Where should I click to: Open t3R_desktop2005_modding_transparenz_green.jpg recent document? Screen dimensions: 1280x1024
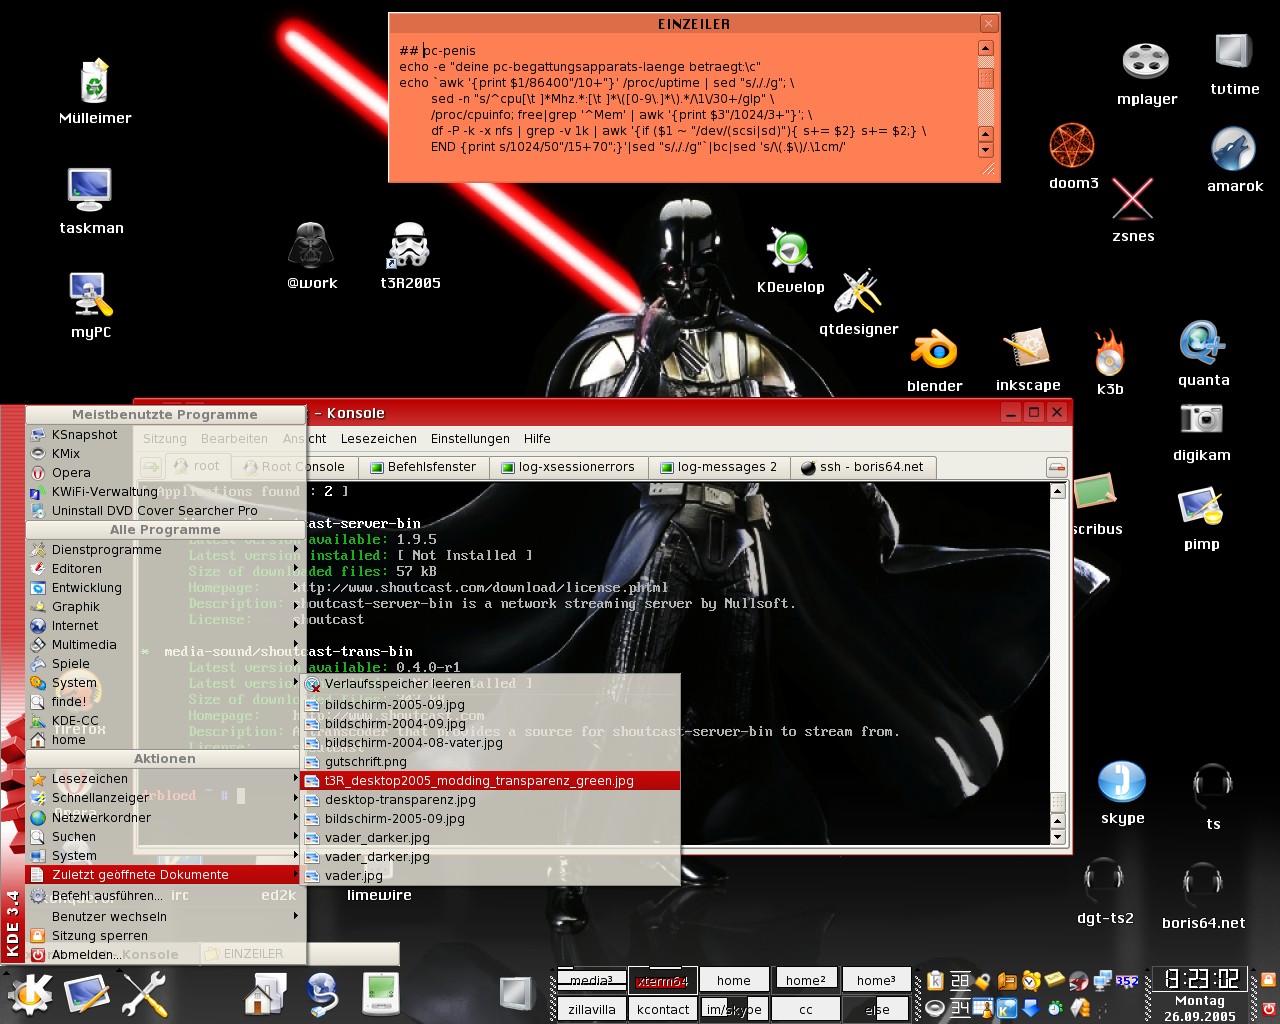tap(479, 781)
